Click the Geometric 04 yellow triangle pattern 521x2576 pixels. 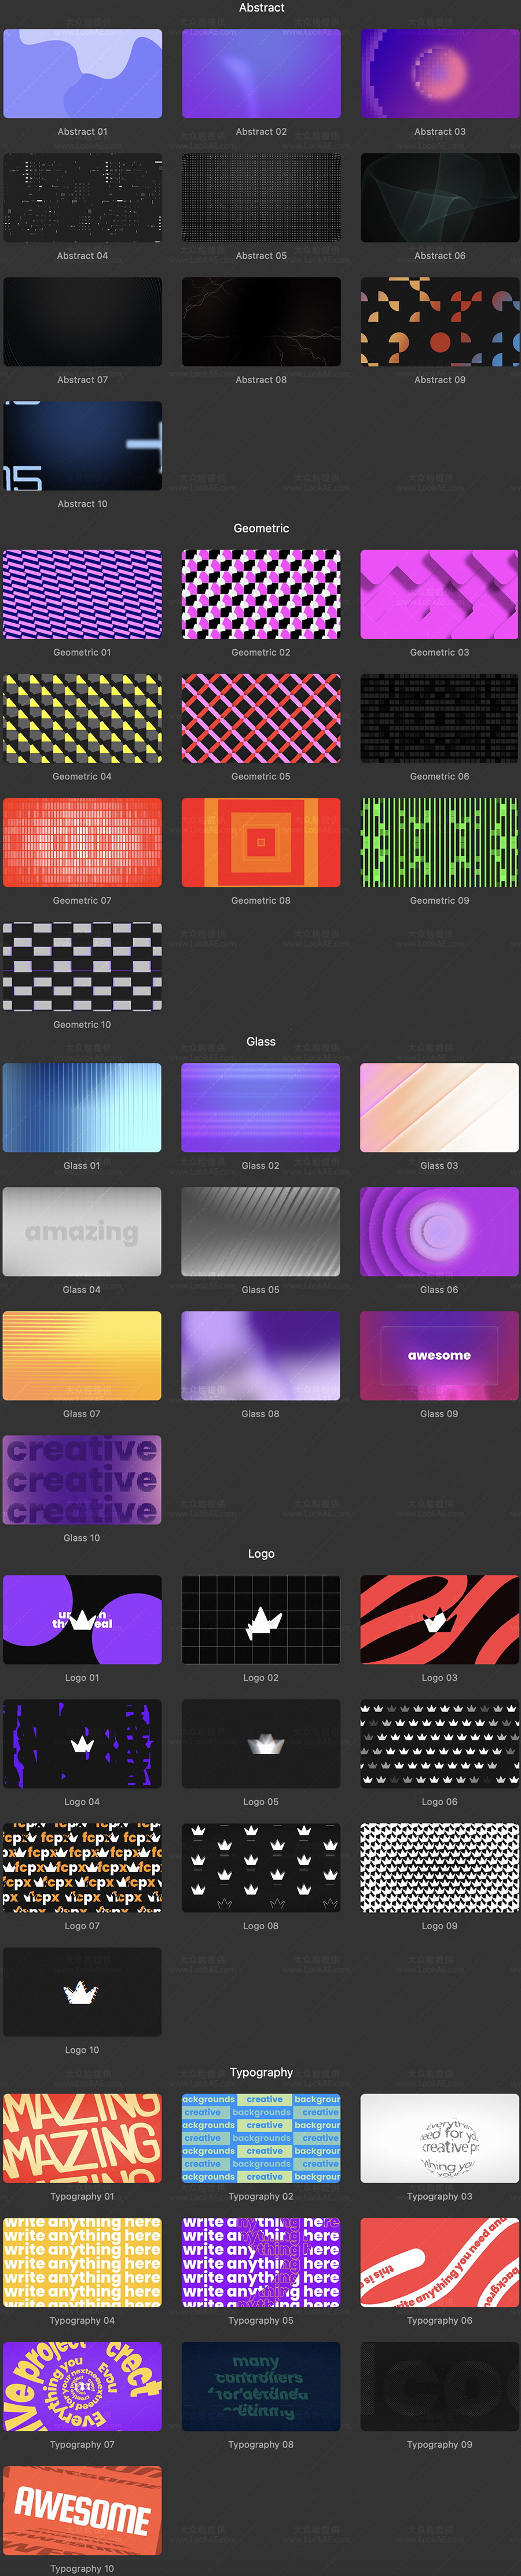coord(82,718)
